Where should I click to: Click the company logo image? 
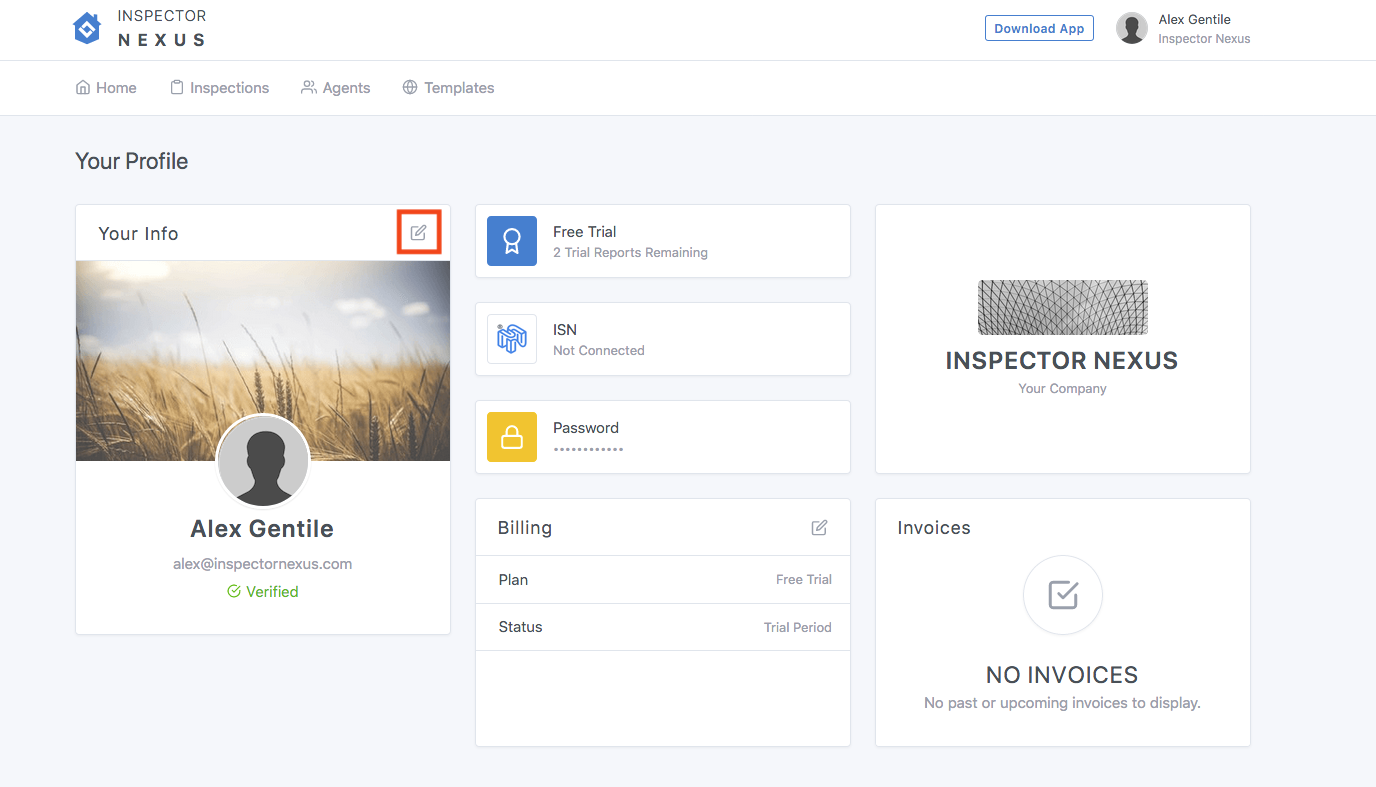pos(1062,307)
